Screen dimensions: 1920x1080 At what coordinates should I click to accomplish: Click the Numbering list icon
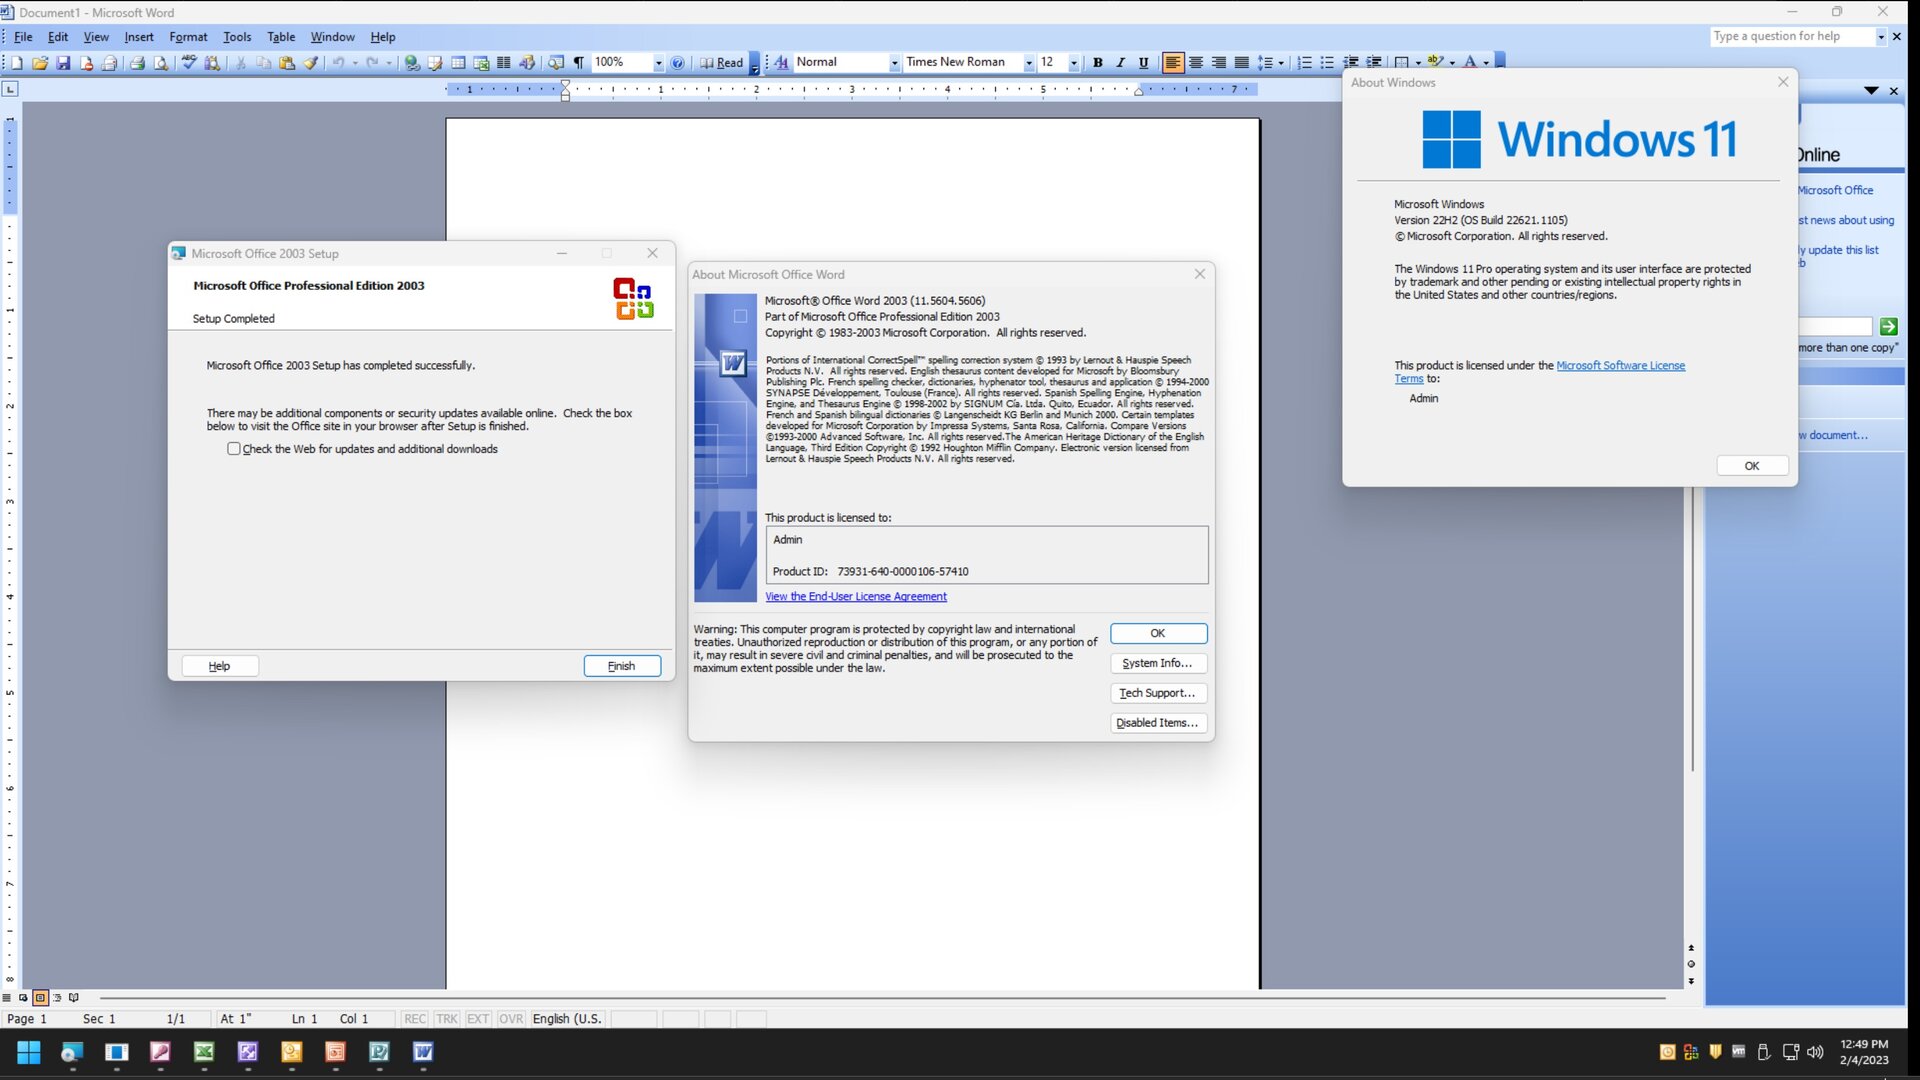(x=1305, y=63)
